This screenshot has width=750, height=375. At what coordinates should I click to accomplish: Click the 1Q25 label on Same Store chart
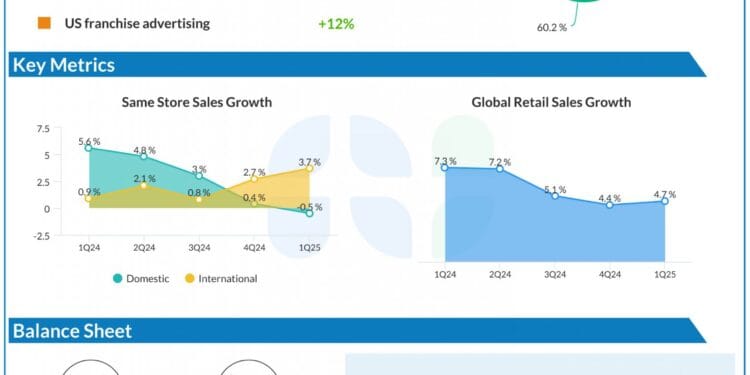tap(309, 248)
